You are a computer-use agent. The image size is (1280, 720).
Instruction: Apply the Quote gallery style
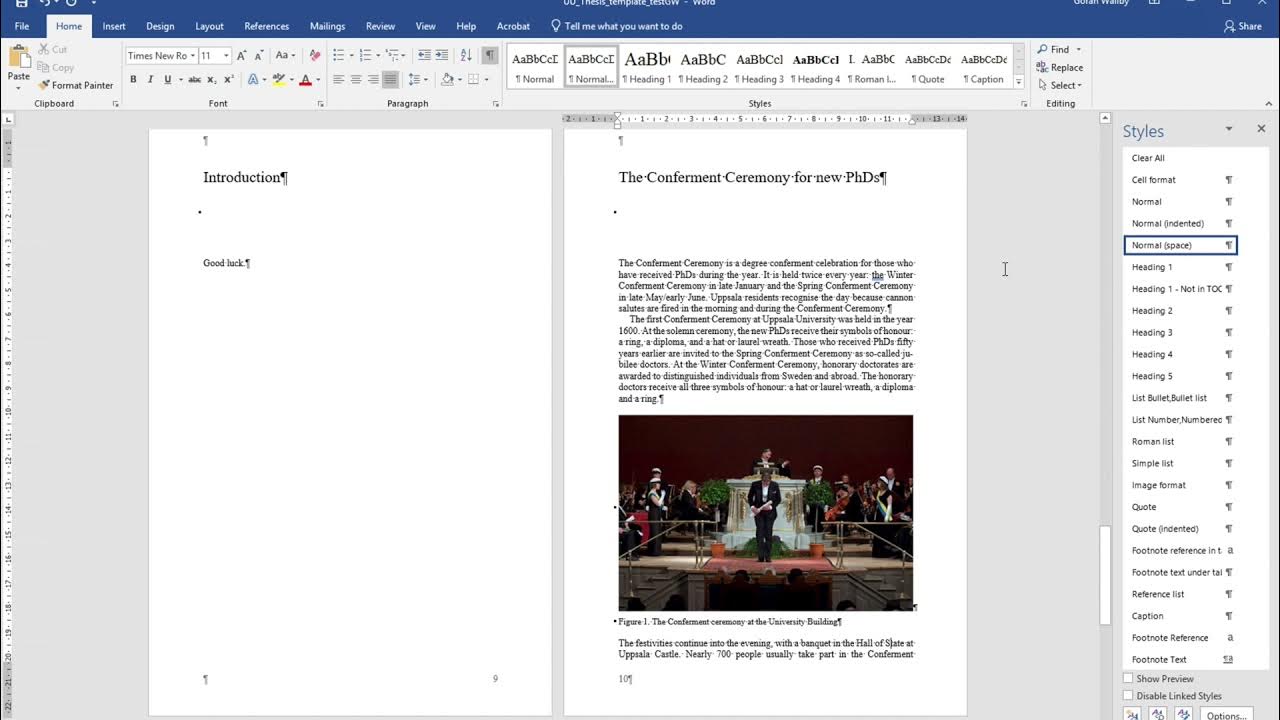pyautogui.click(x=927, y=66)
